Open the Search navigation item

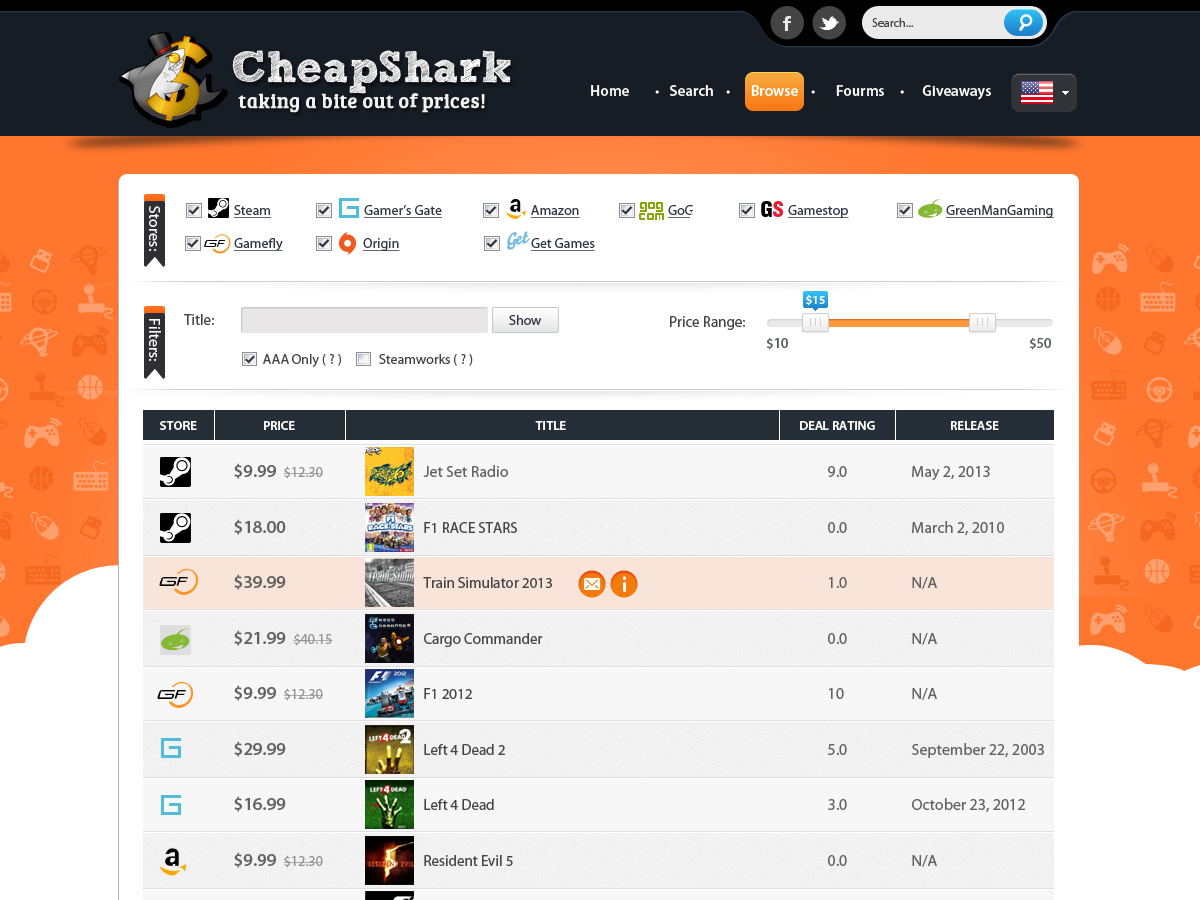click(x=691, y=91)
